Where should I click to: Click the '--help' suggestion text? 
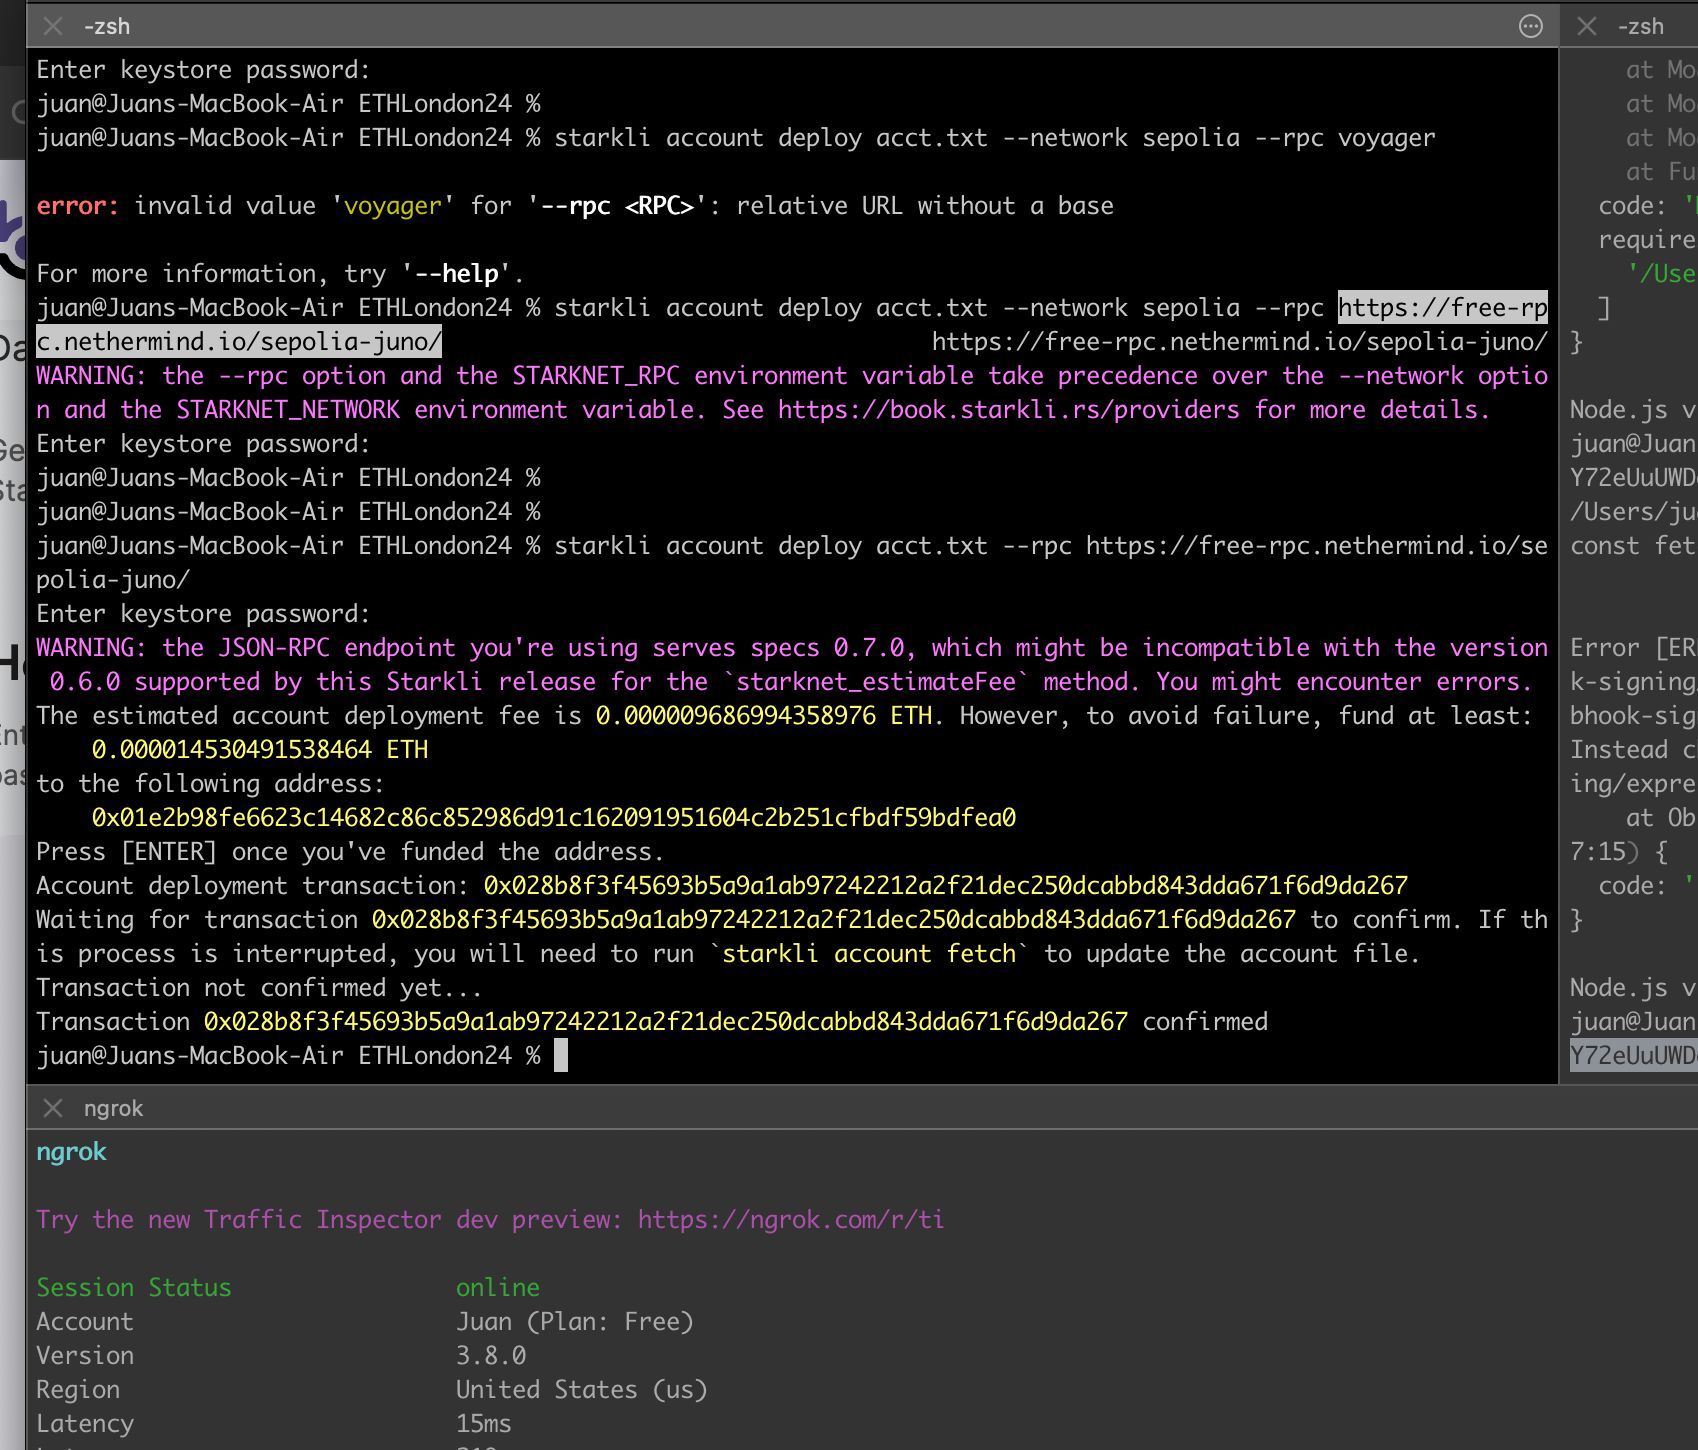[456, 274]
